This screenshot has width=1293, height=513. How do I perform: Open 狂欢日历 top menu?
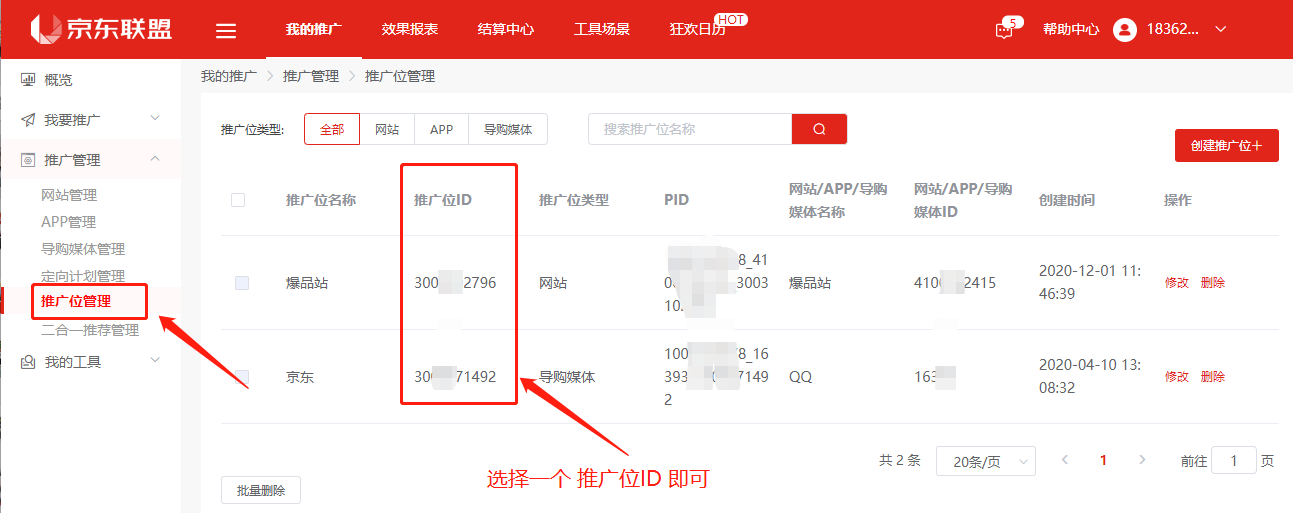pyautogui.click(x=698, y=30)
